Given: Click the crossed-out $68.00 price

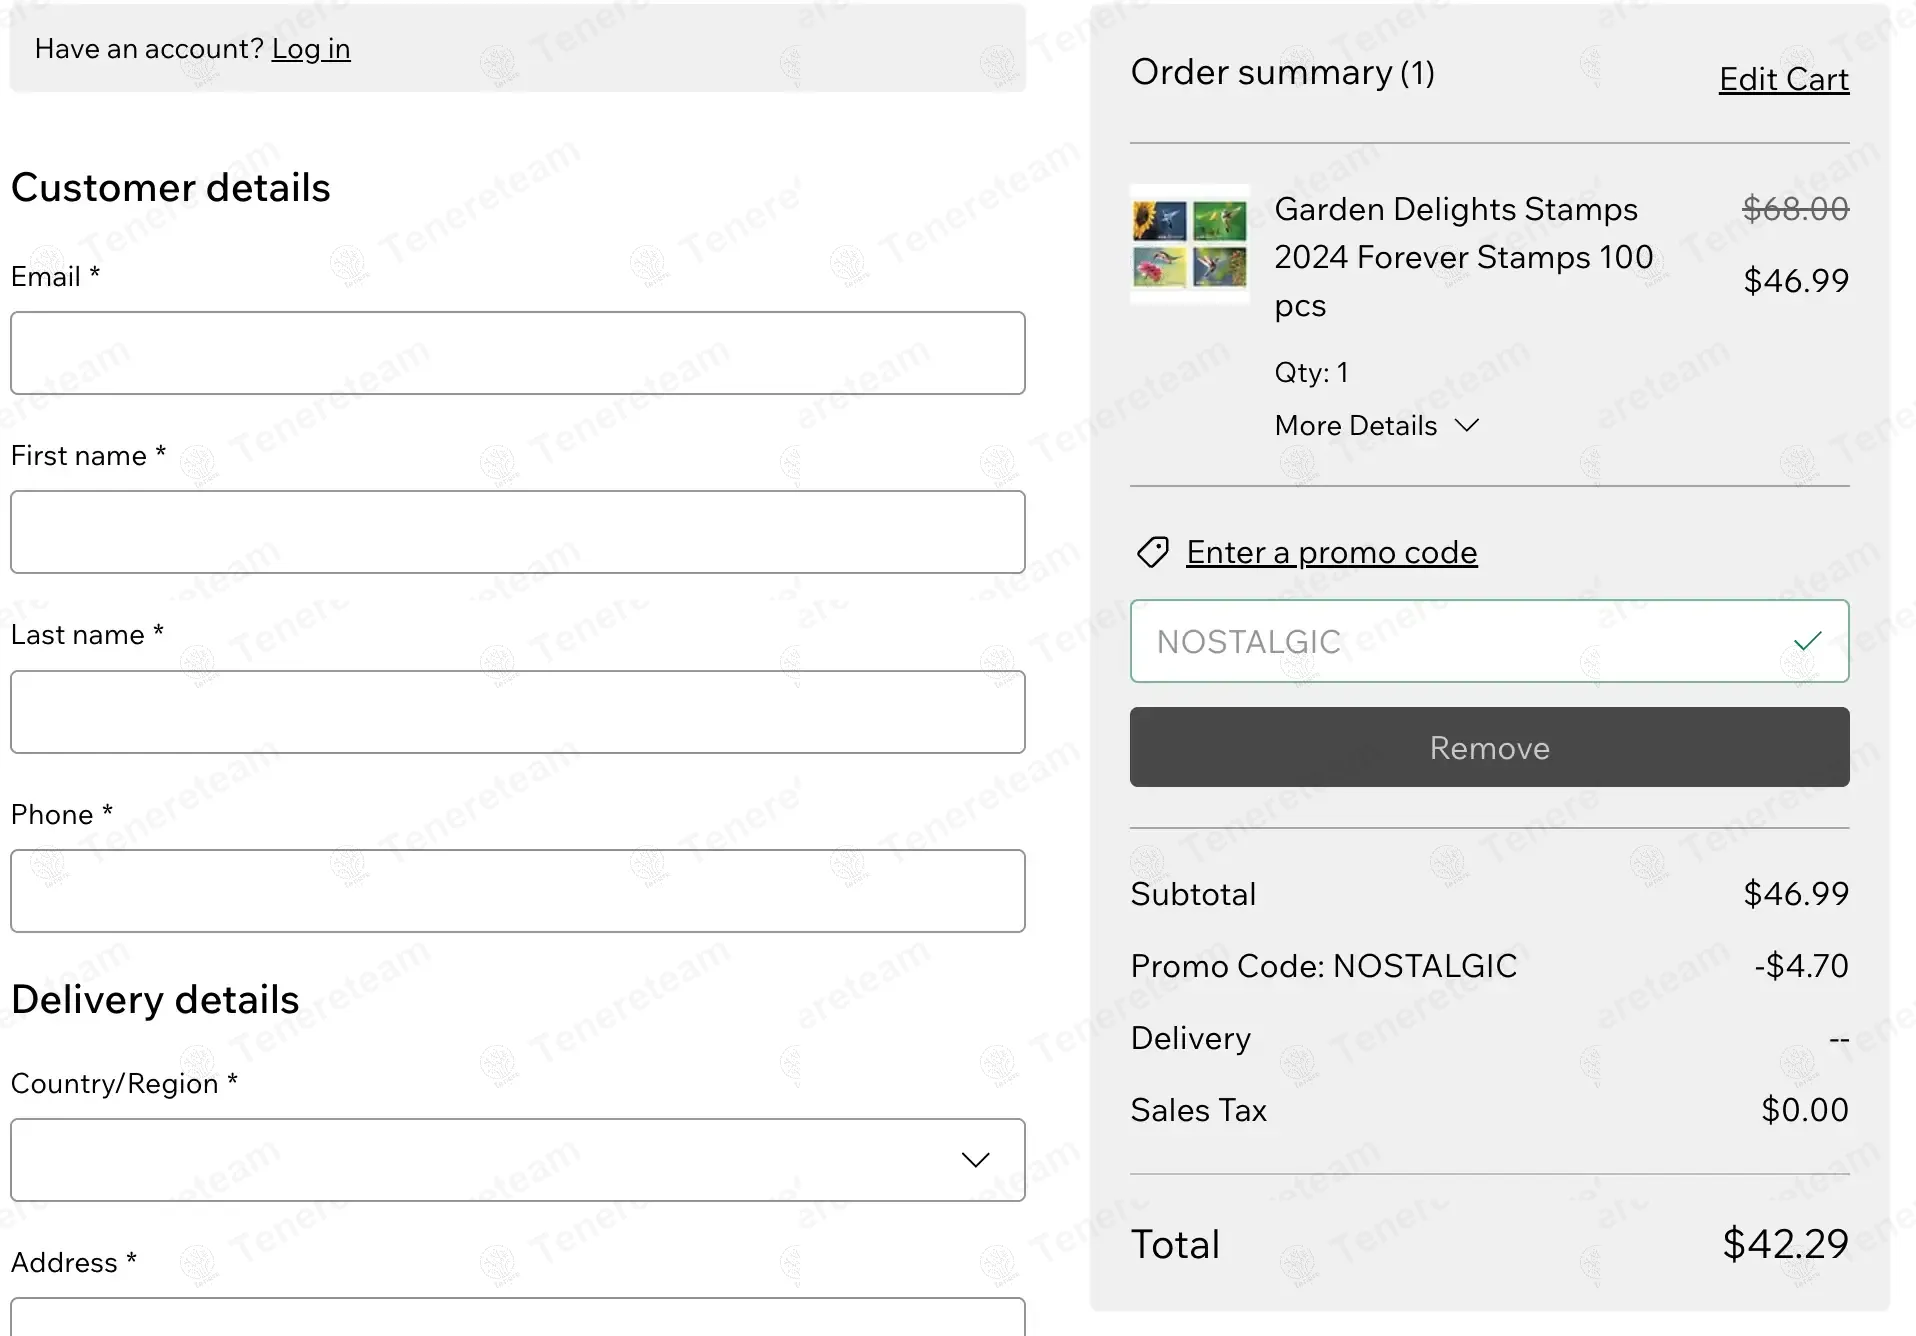Looking at the screenshot, I should point(1795,208).
